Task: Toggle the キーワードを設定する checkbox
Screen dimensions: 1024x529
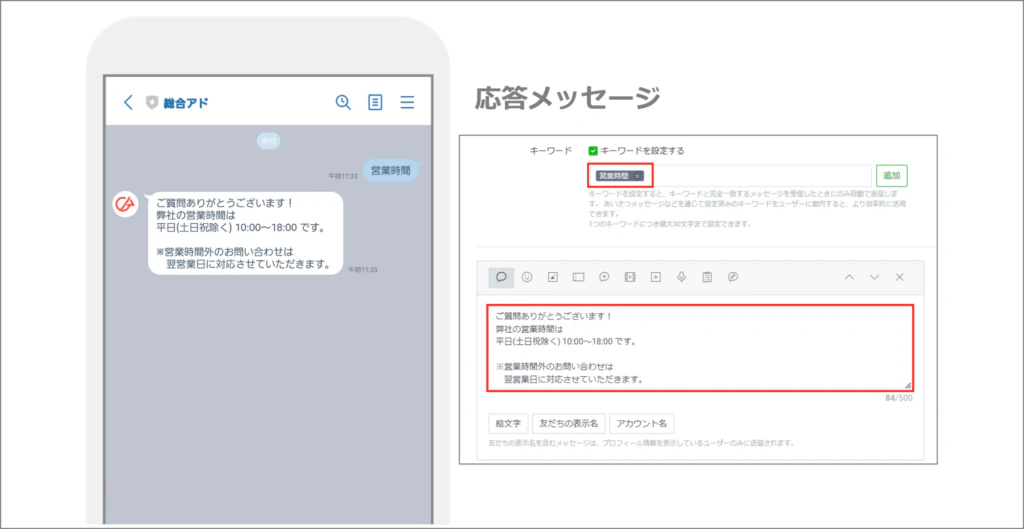Action: [x=593, y=151]
